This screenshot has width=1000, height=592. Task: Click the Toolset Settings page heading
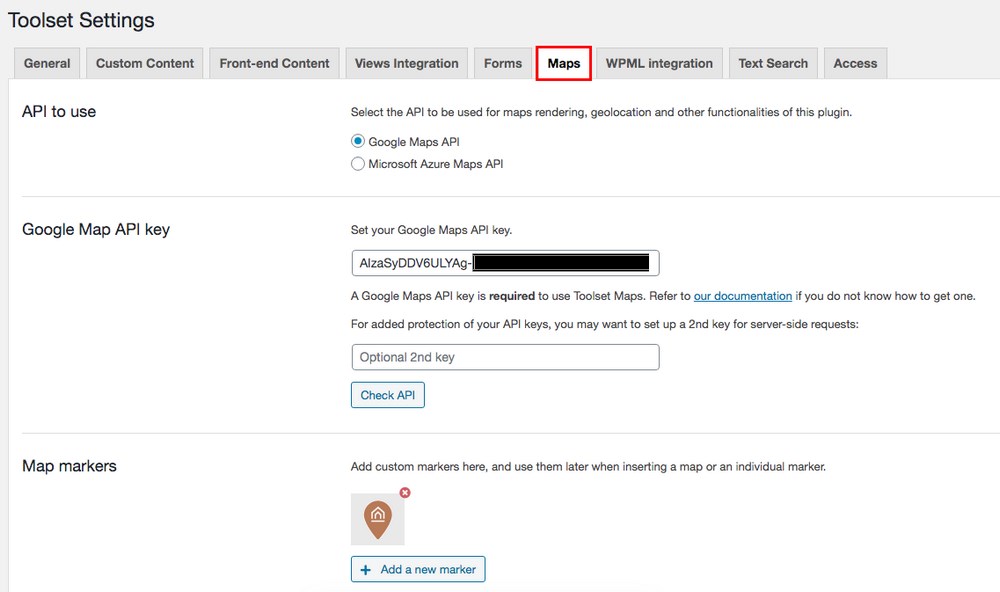coord(81,20)
